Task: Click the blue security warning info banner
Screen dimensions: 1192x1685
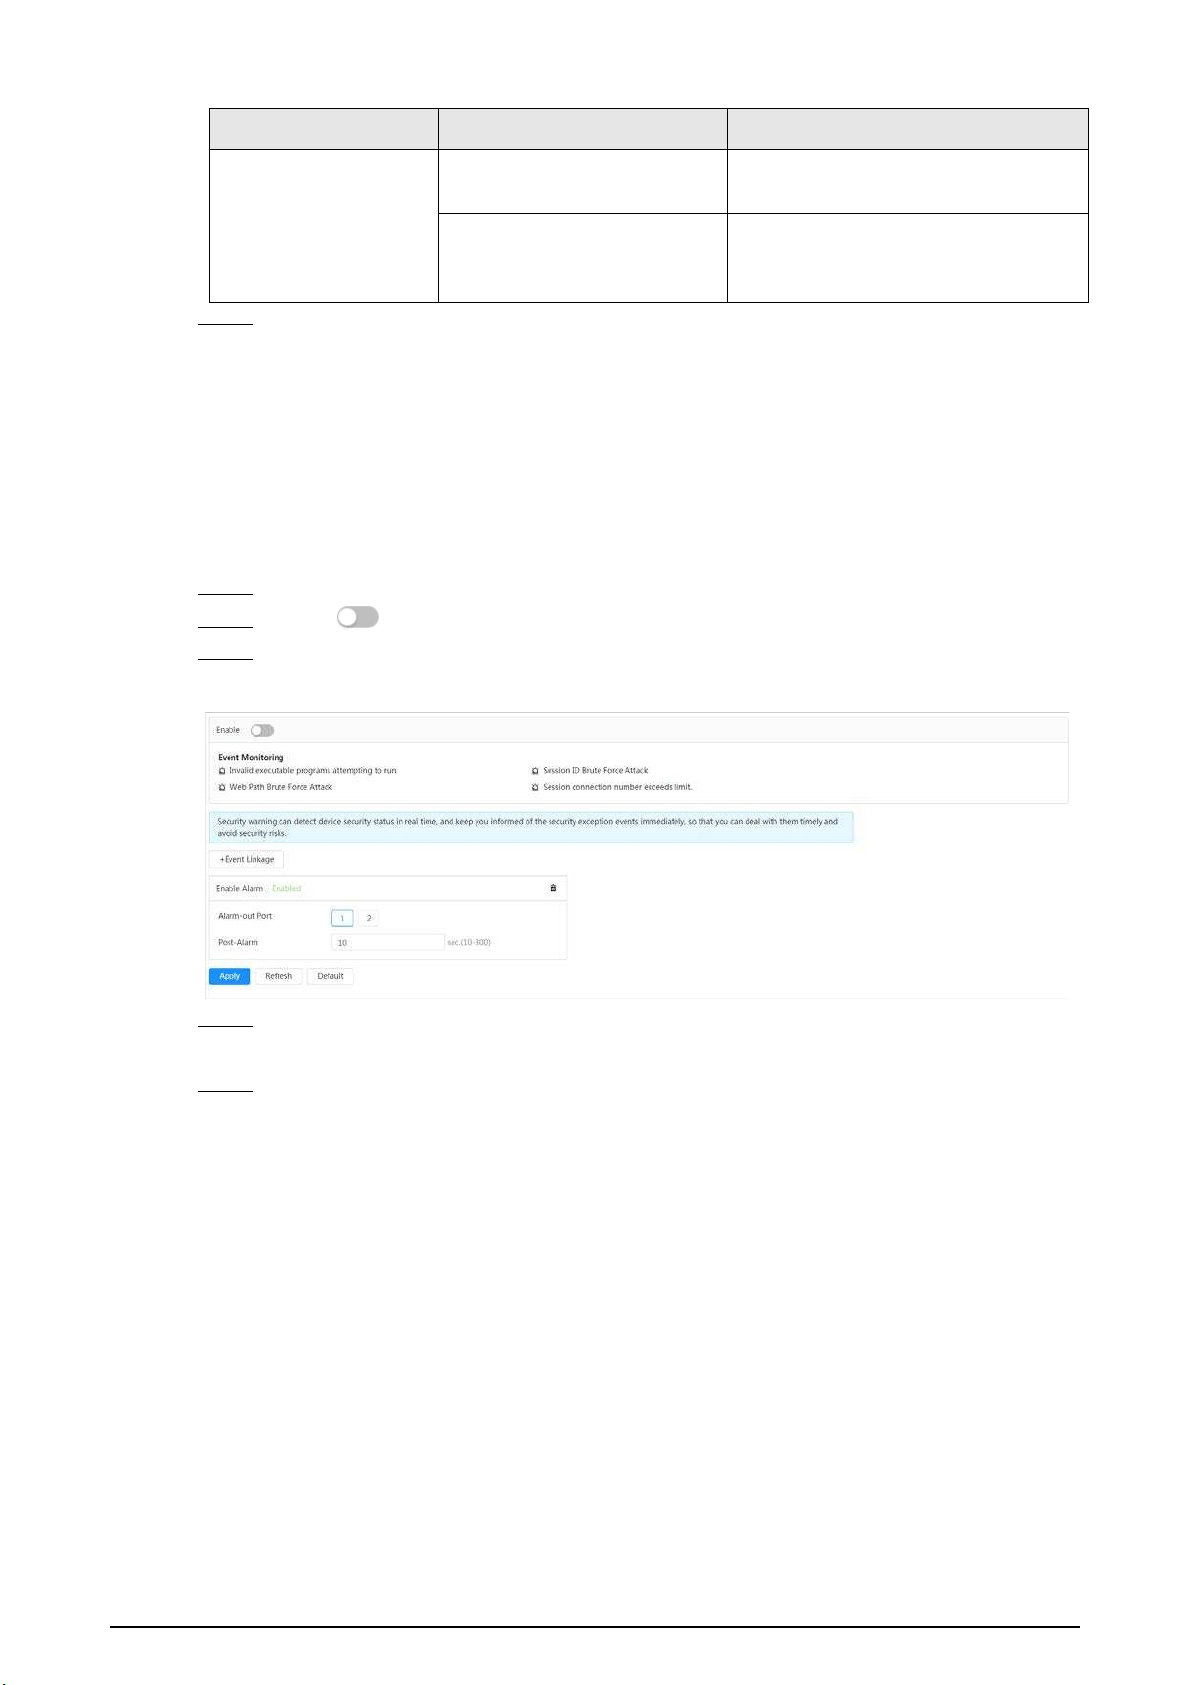Action: [x=531, y=827]
